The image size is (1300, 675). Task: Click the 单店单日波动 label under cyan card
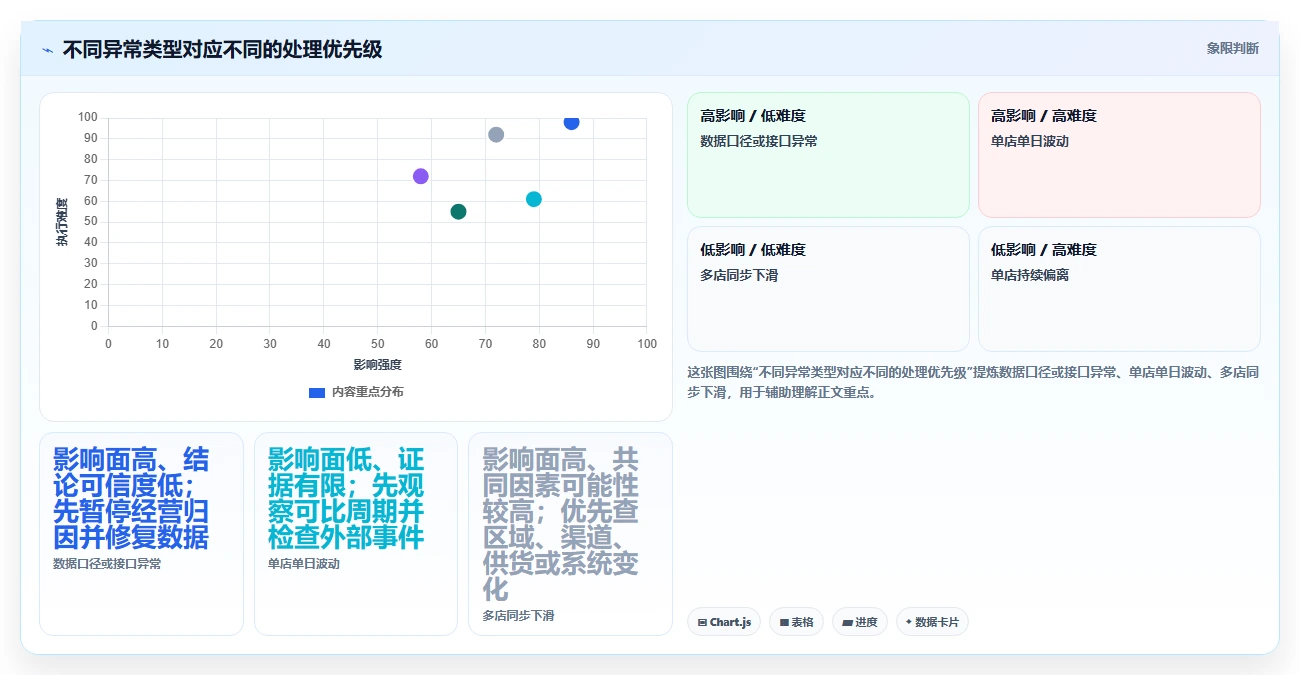[304, 564]
